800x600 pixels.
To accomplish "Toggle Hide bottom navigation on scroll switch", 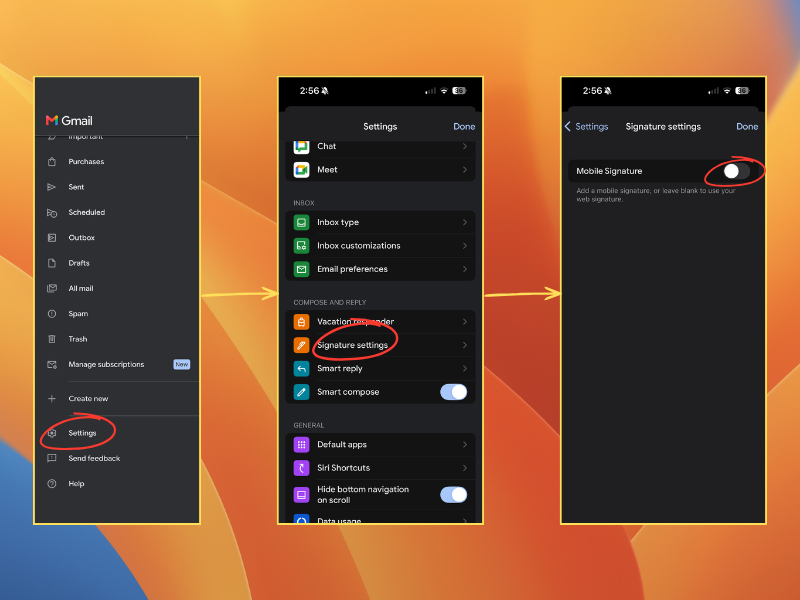I will (454, 495).
